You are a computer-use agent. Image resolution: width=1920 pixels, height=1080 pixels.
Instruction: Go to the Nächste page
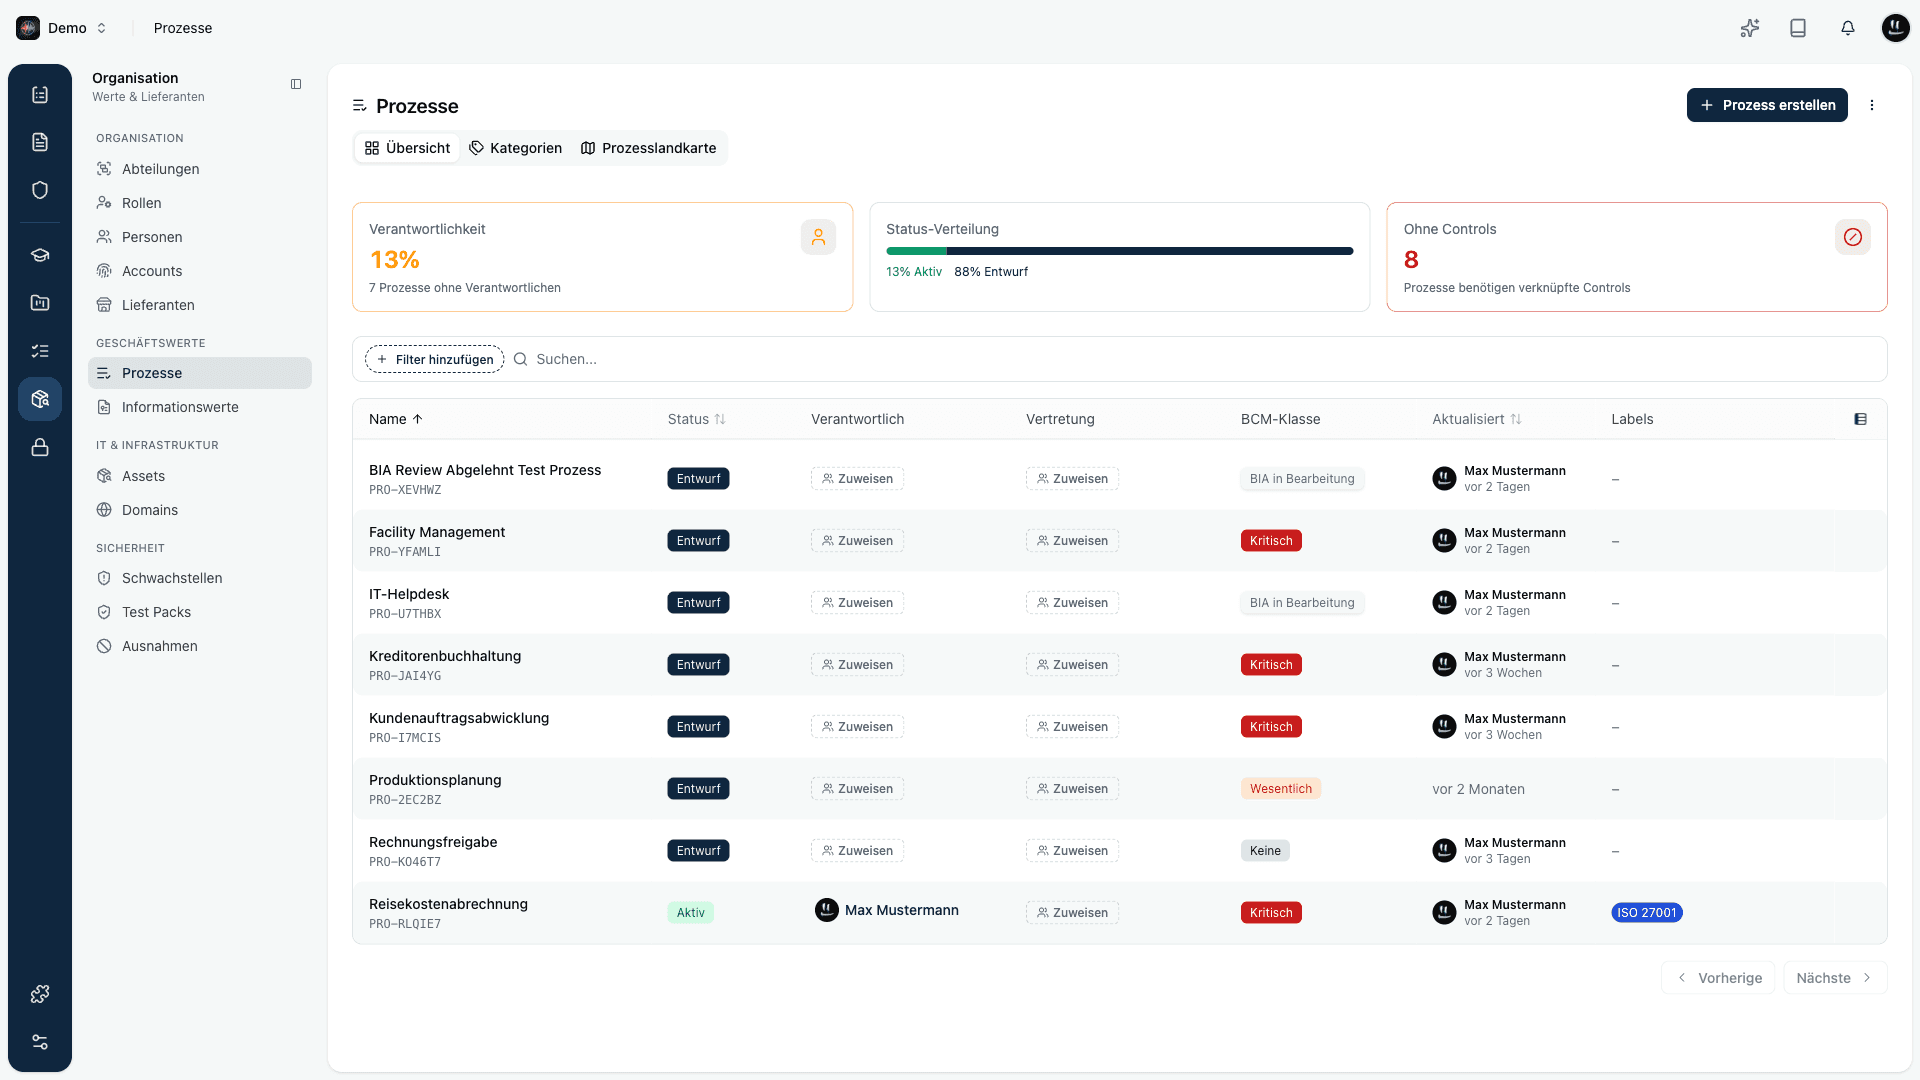click(x=1835, y=978)
